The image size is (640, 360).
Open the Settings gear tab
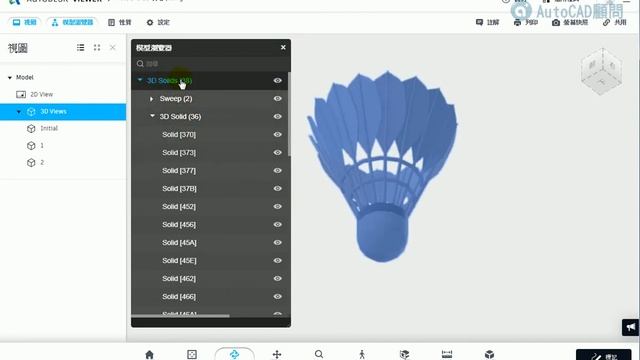click(x=158, y=22)
